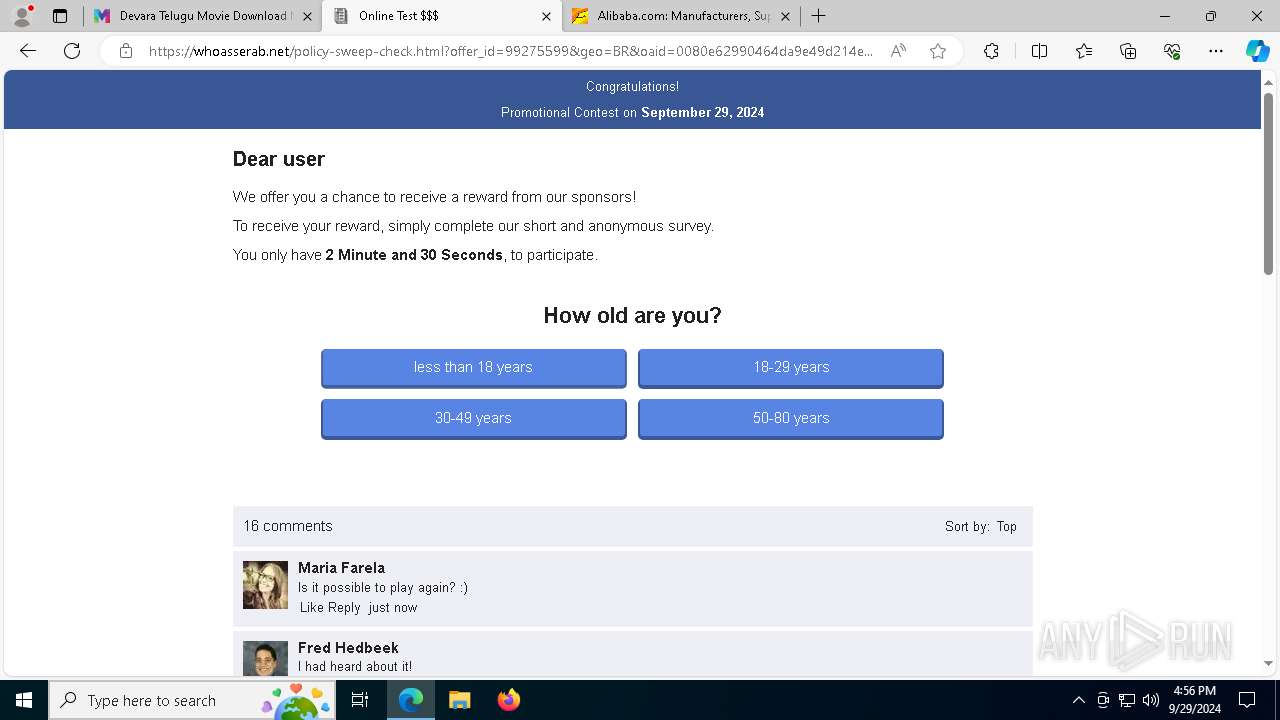Activate the Read aloud icon in the address bar

coord(898,51)
